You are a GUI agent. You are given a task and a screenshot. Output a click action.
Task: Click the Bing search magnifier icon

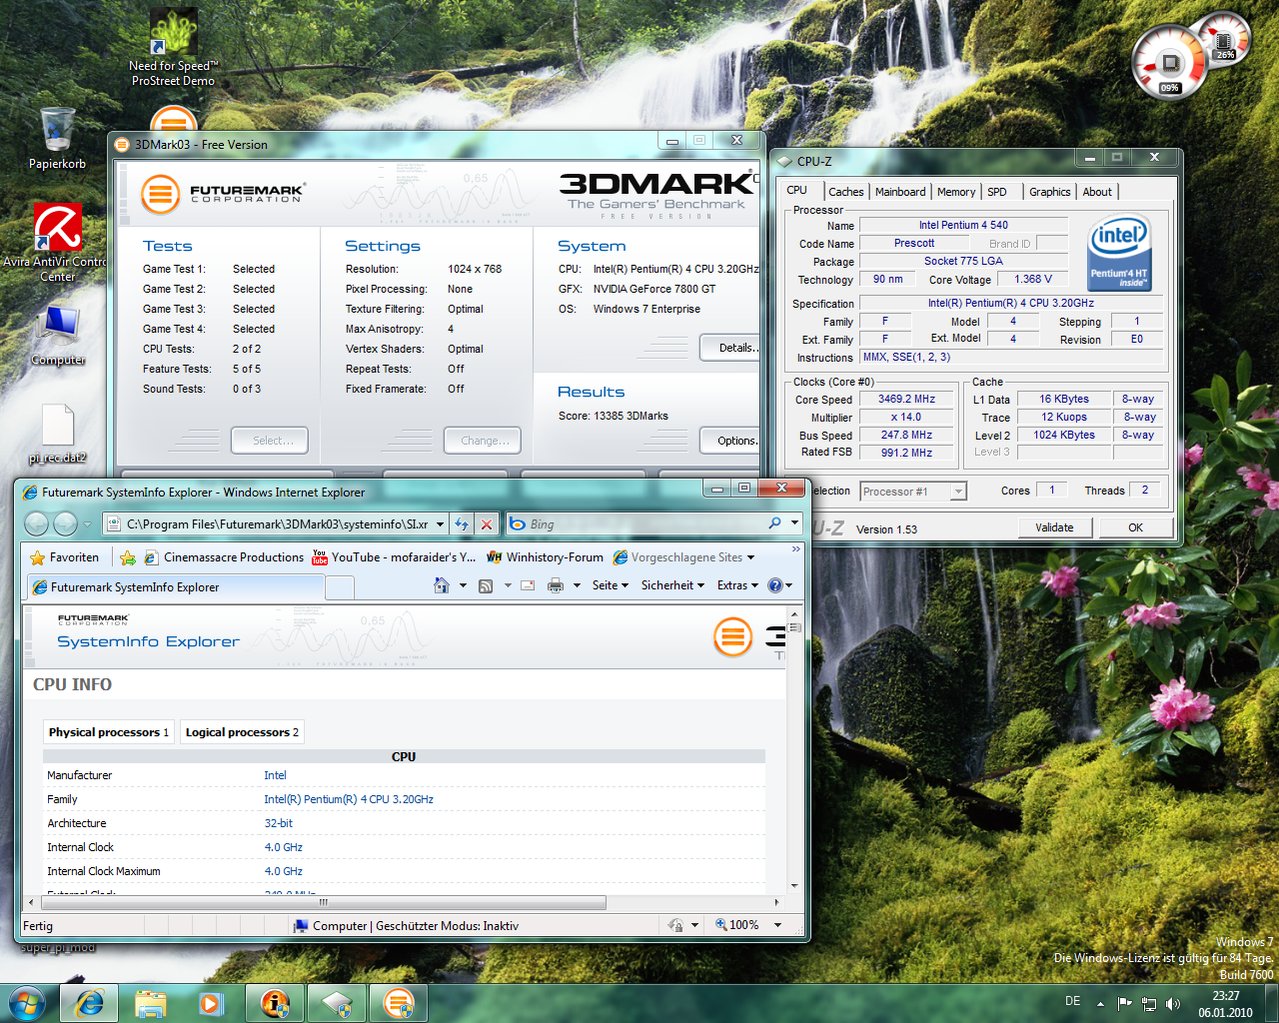774,524
